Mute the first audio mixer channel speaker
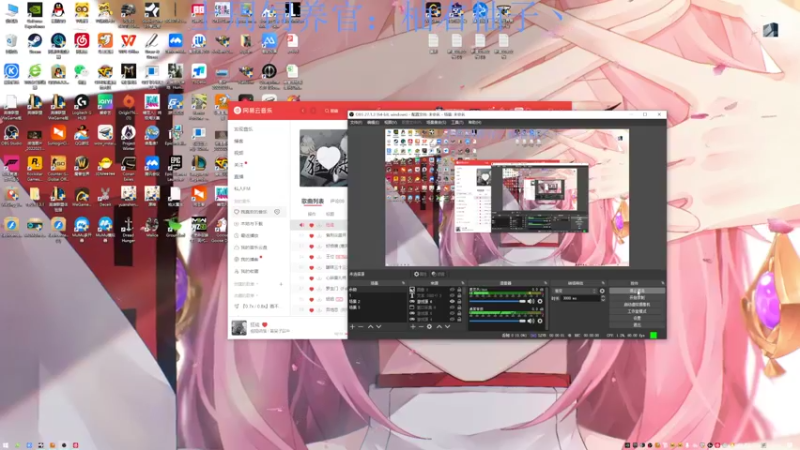 531,301
